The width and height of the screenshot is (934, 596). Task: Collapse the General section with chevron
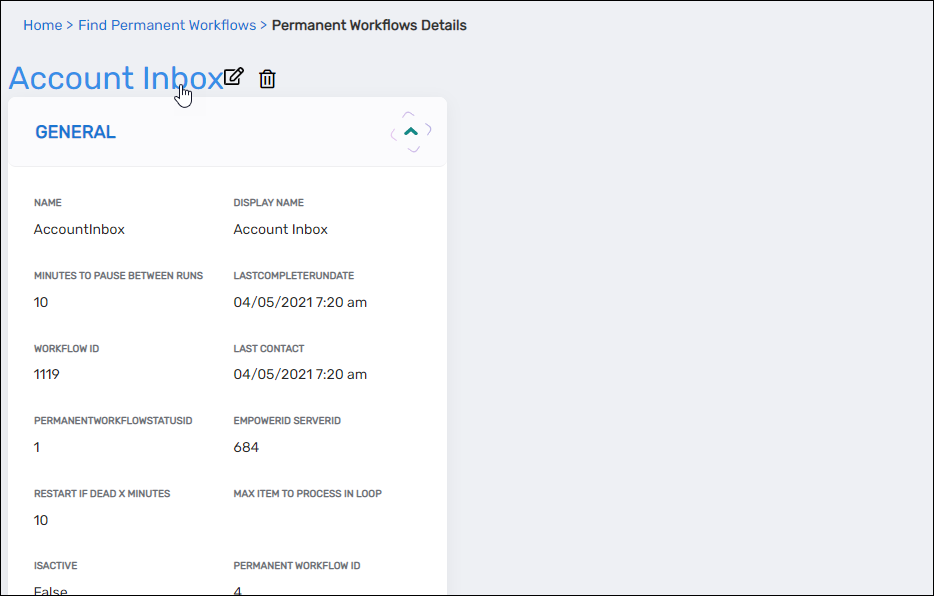[x=411, y=132]
